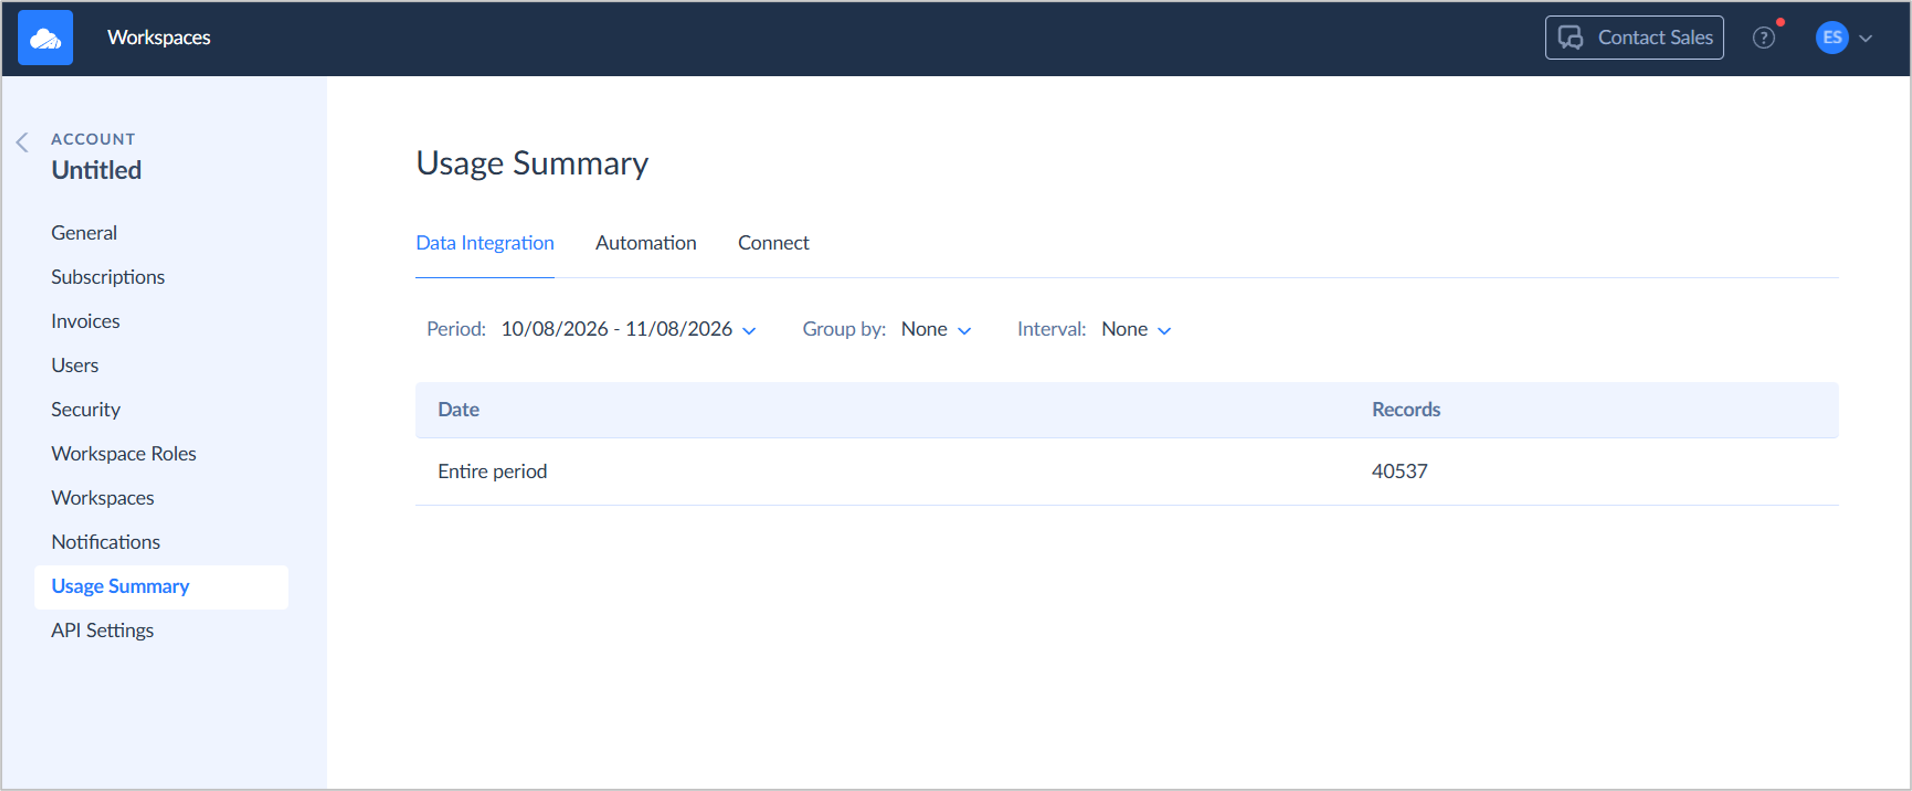Switch to the Data Integration tab
Image resolution: width=1912 pixels, height=791 pixels.
(x=485, y=243)
